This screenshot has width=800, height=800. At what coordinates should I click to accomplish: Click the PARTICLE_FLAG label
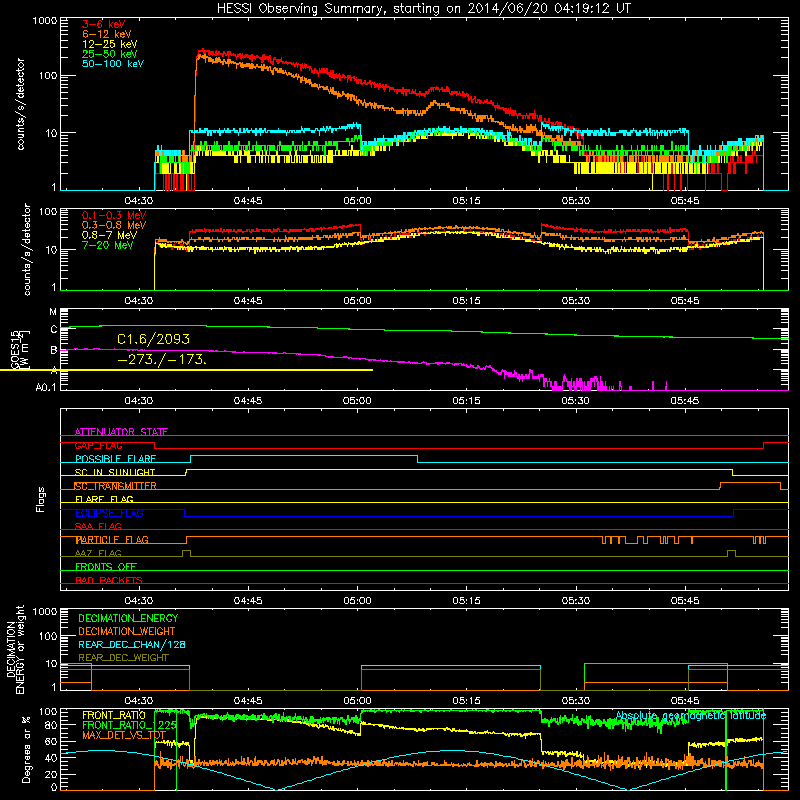[112, 540]
